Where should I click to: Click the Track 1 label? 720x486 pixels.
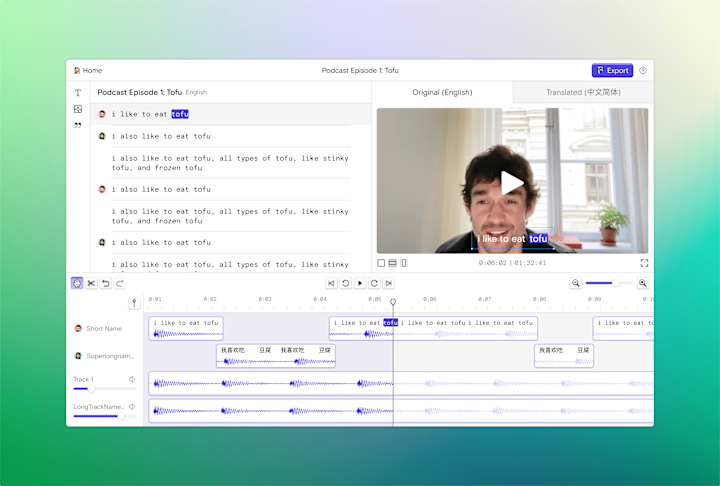point(83,379)
